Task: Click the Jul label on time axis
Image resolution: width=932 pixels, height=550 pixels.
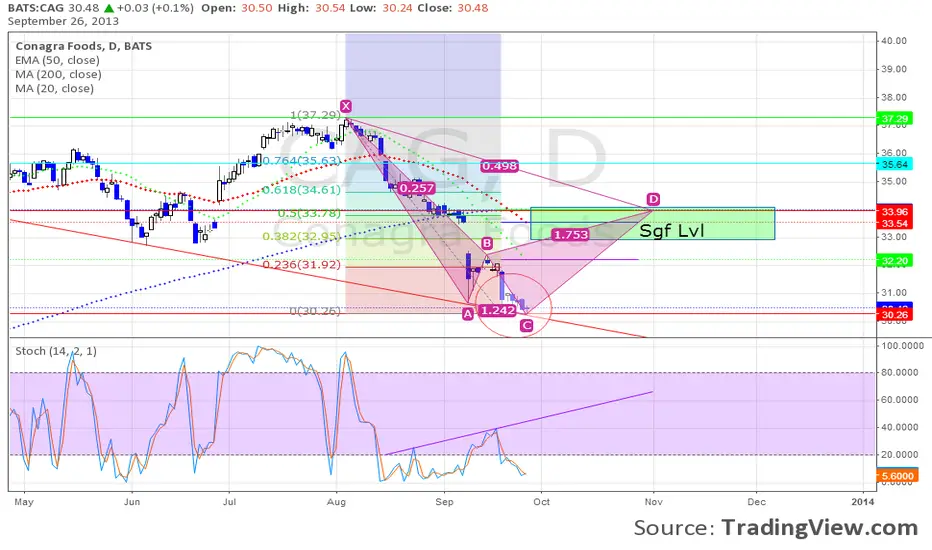Action: [229, 502]
